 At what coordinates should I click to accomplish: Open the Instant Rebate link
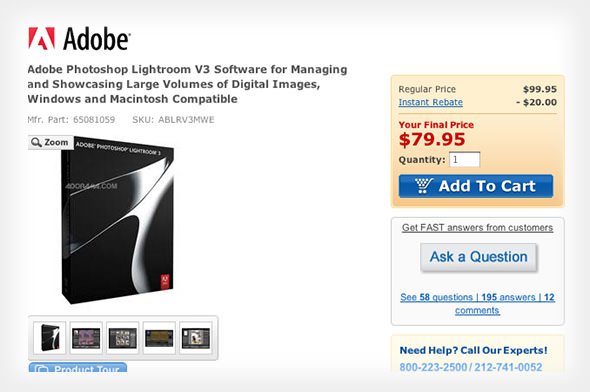coord(431,102)
